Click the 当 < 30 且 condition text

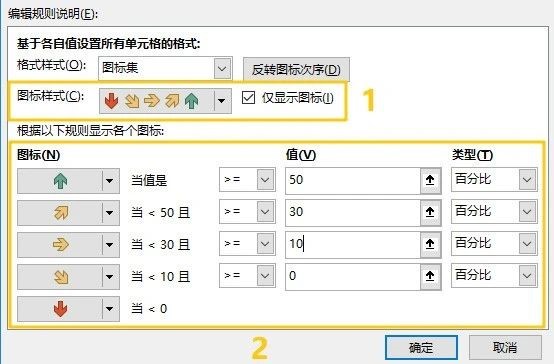(160, 245)
